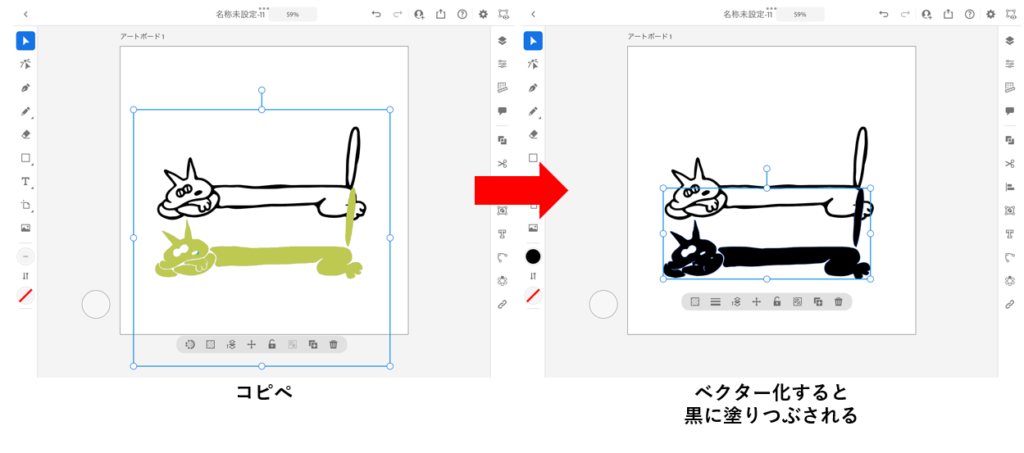Choose the Pencil tool in right screenshot
This screenshot has height=453, width=1024.
(533, 111)
